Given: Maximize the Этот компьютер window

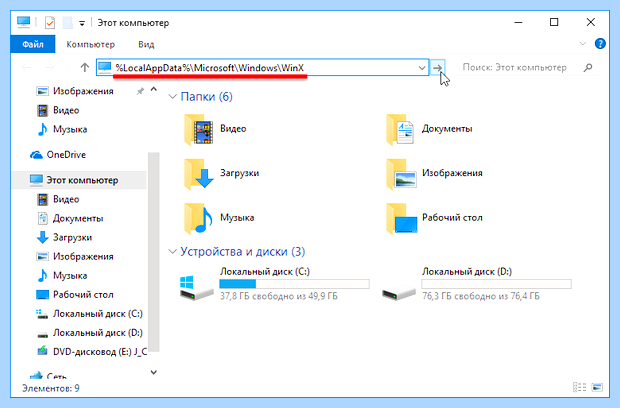Looking at the screenshot, I should pyautogui.click(x=554, y=23).
